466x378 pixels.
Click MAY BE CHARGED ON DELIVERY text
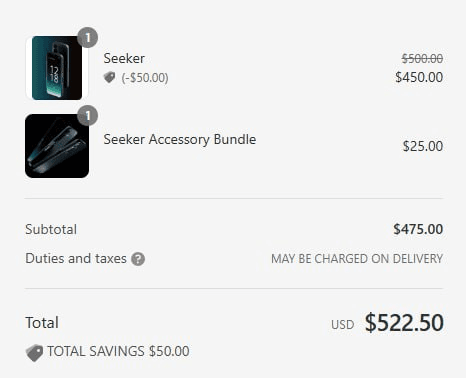pyautogui.click(x=357, y=259)
